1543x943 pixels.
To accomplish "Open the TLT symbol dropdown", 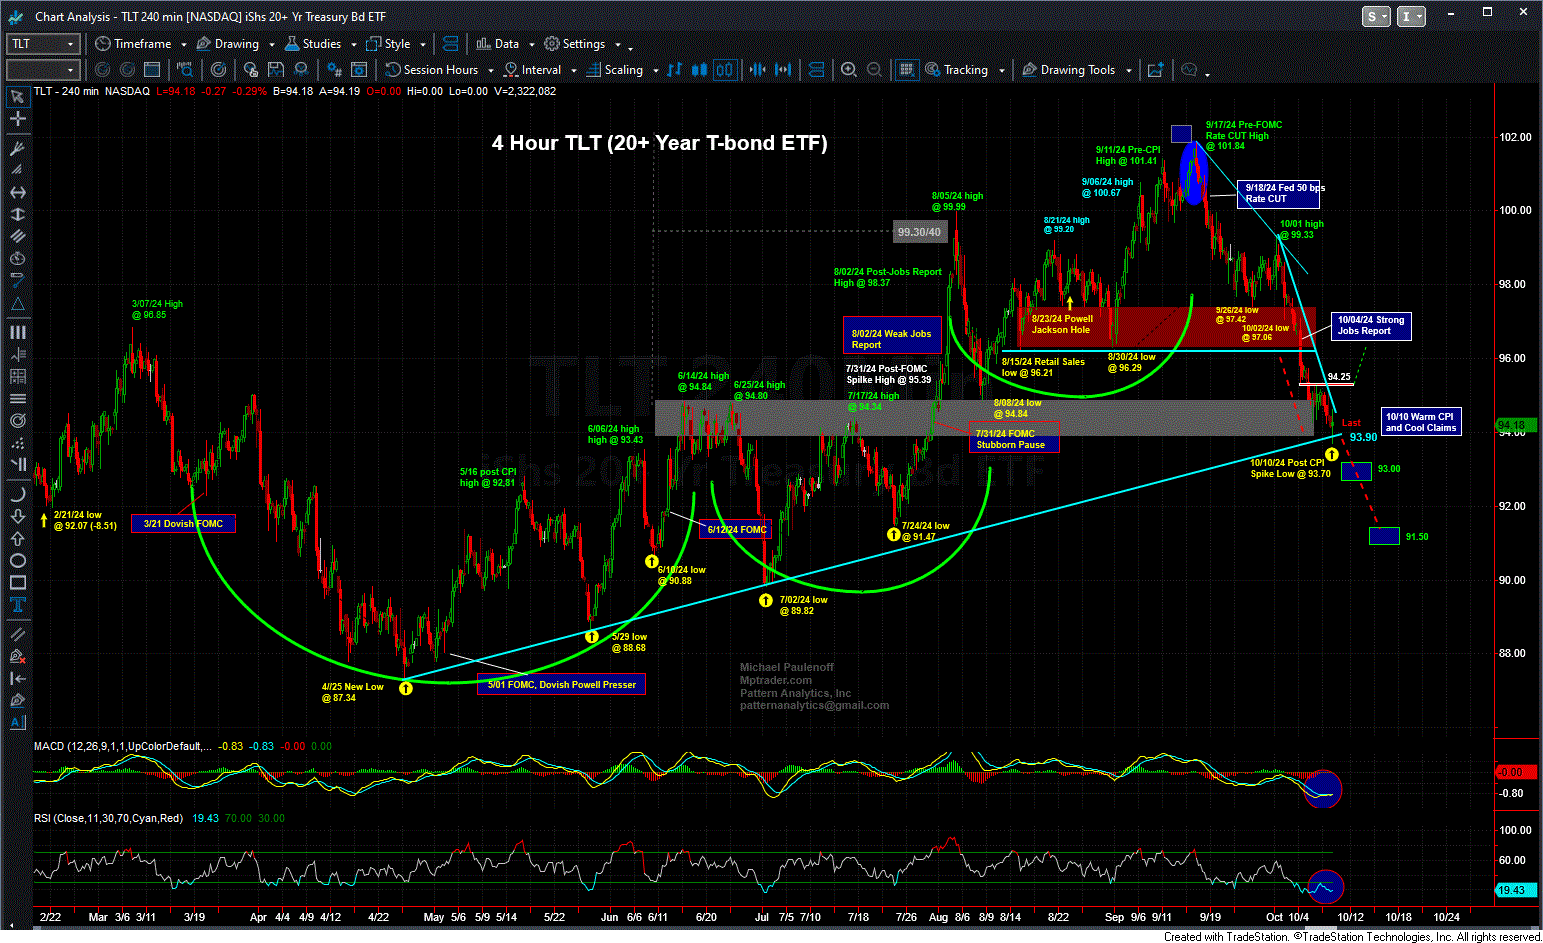I will click(x=70, y=43).
